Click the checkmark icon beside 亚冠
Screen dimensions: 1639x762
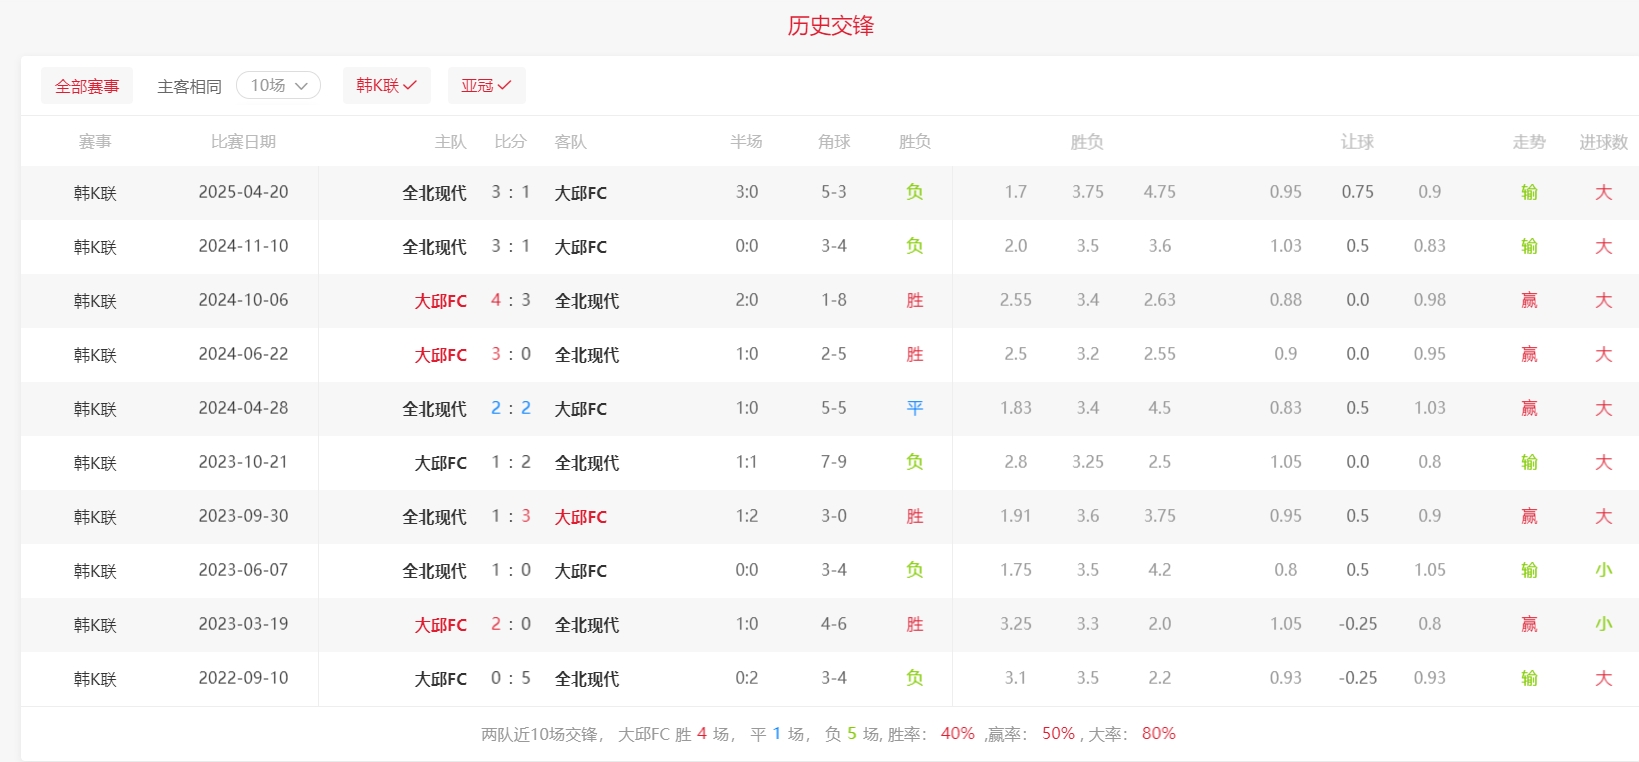point(505,86)
